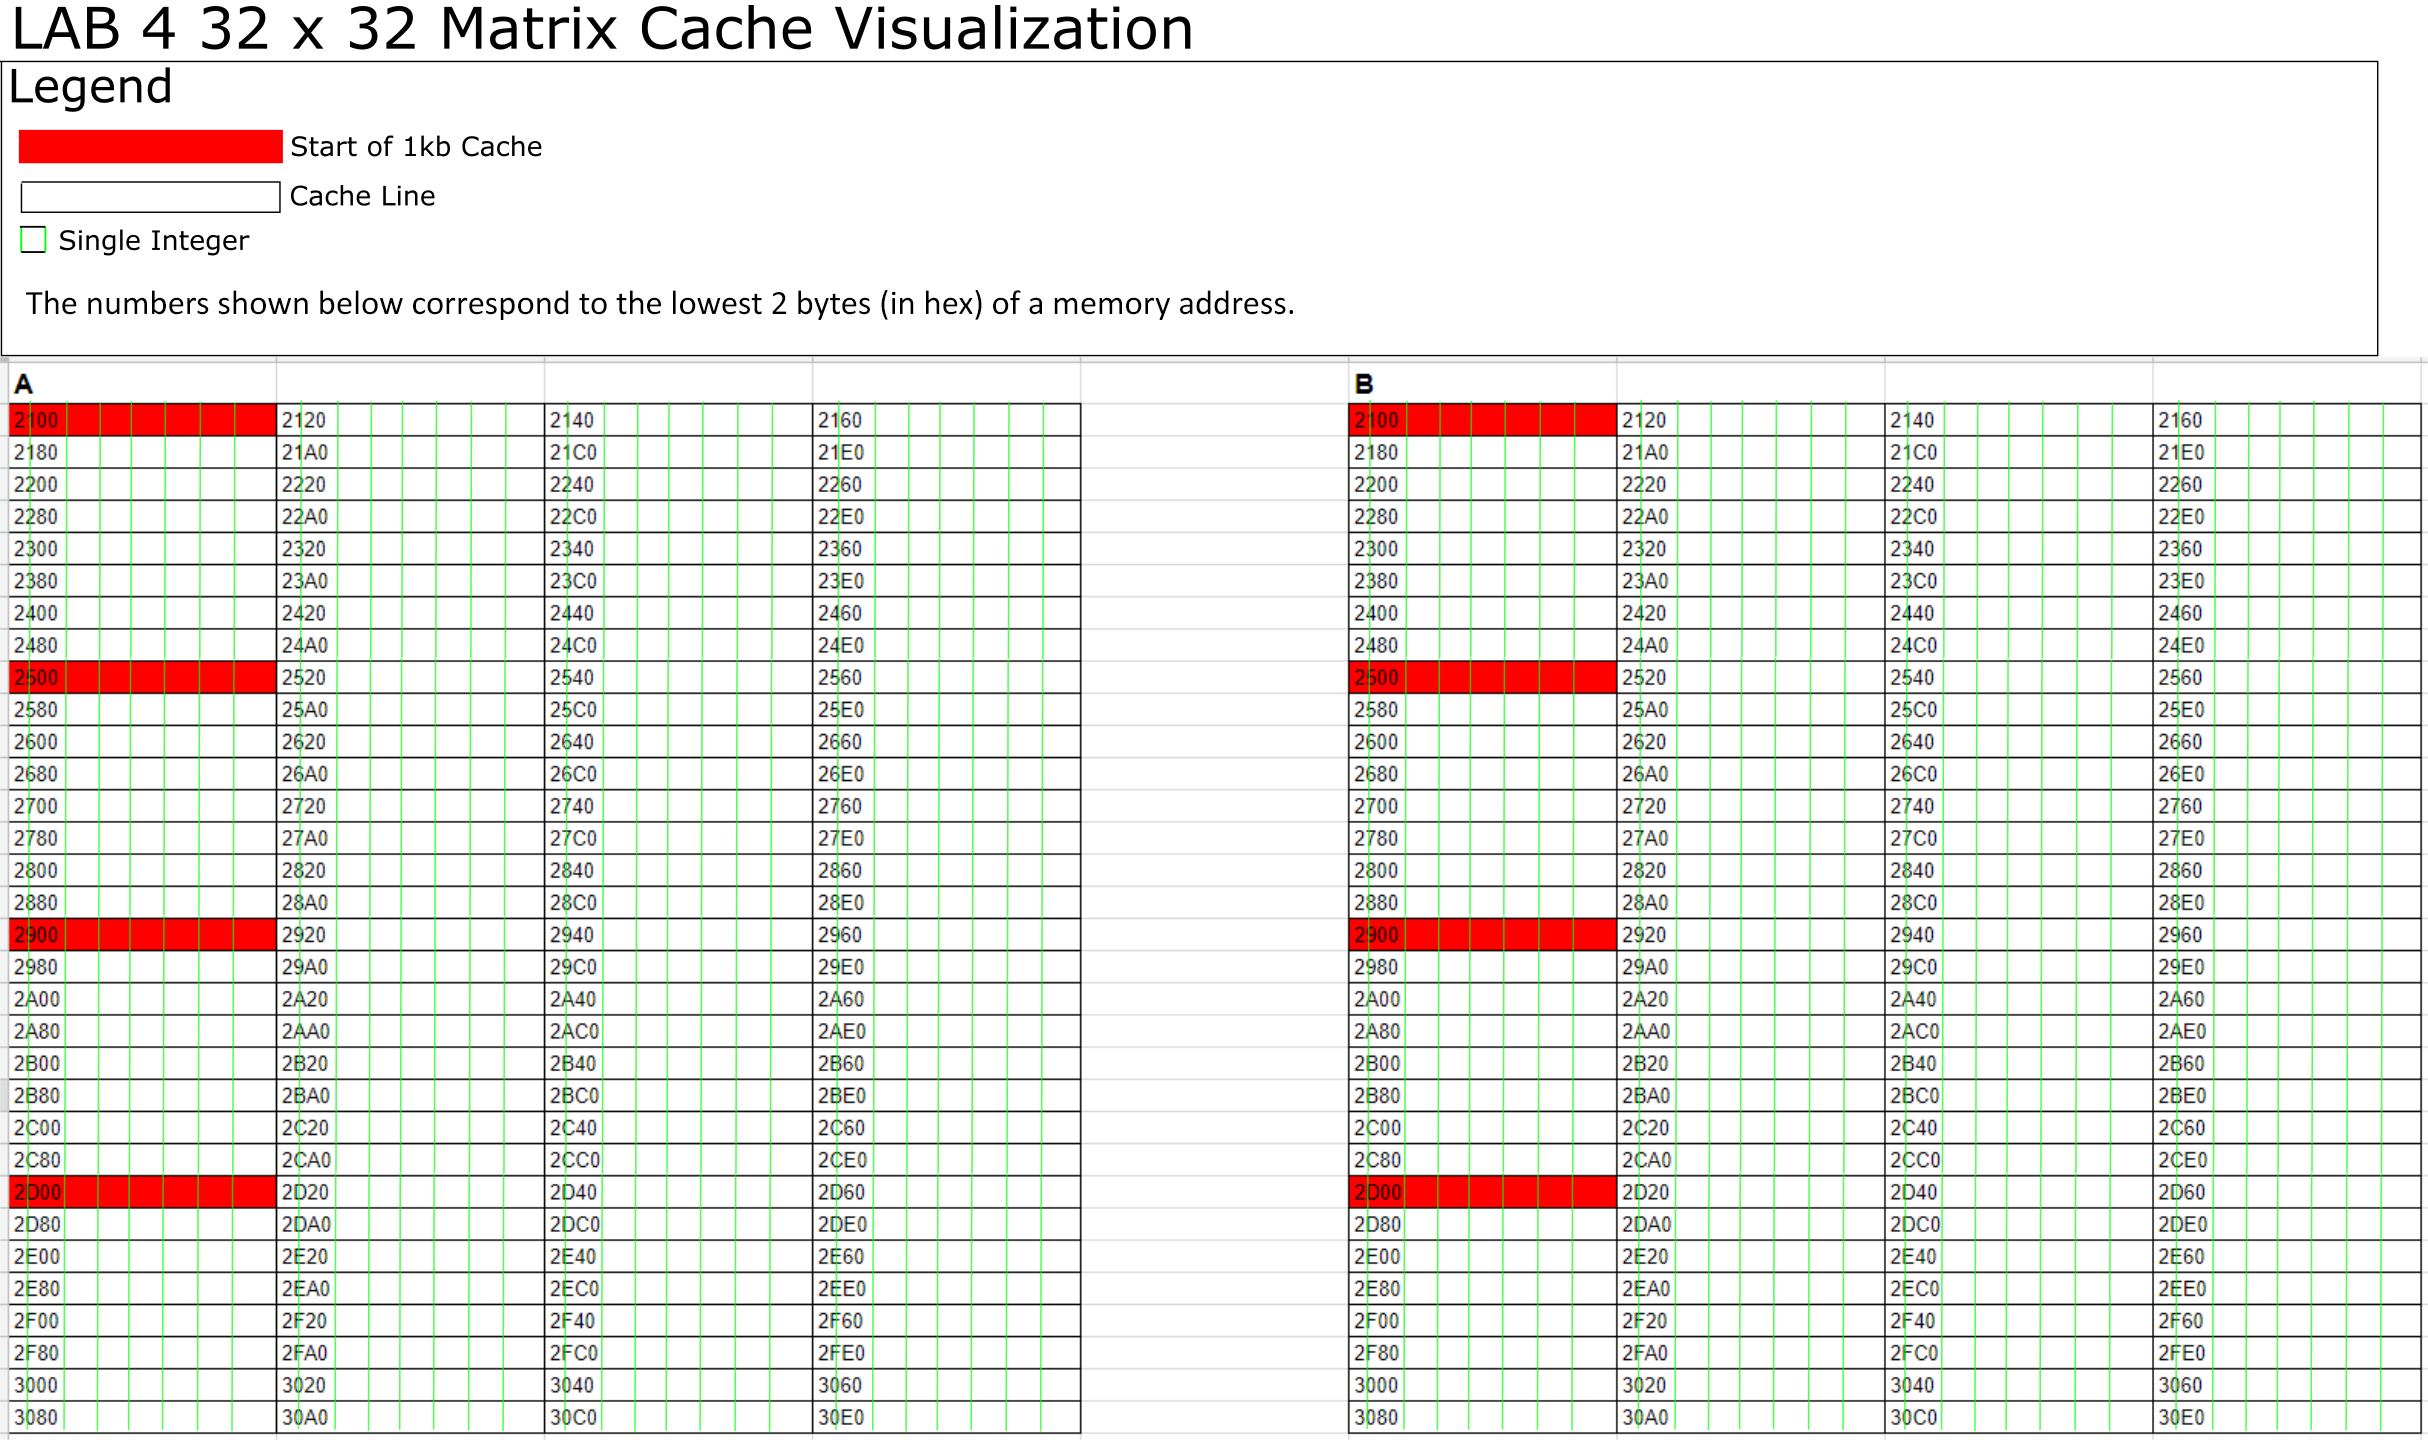Click the white Cache Line legend box
Viewport: 2428px width, 1440px height.
[x=150, y=197]
